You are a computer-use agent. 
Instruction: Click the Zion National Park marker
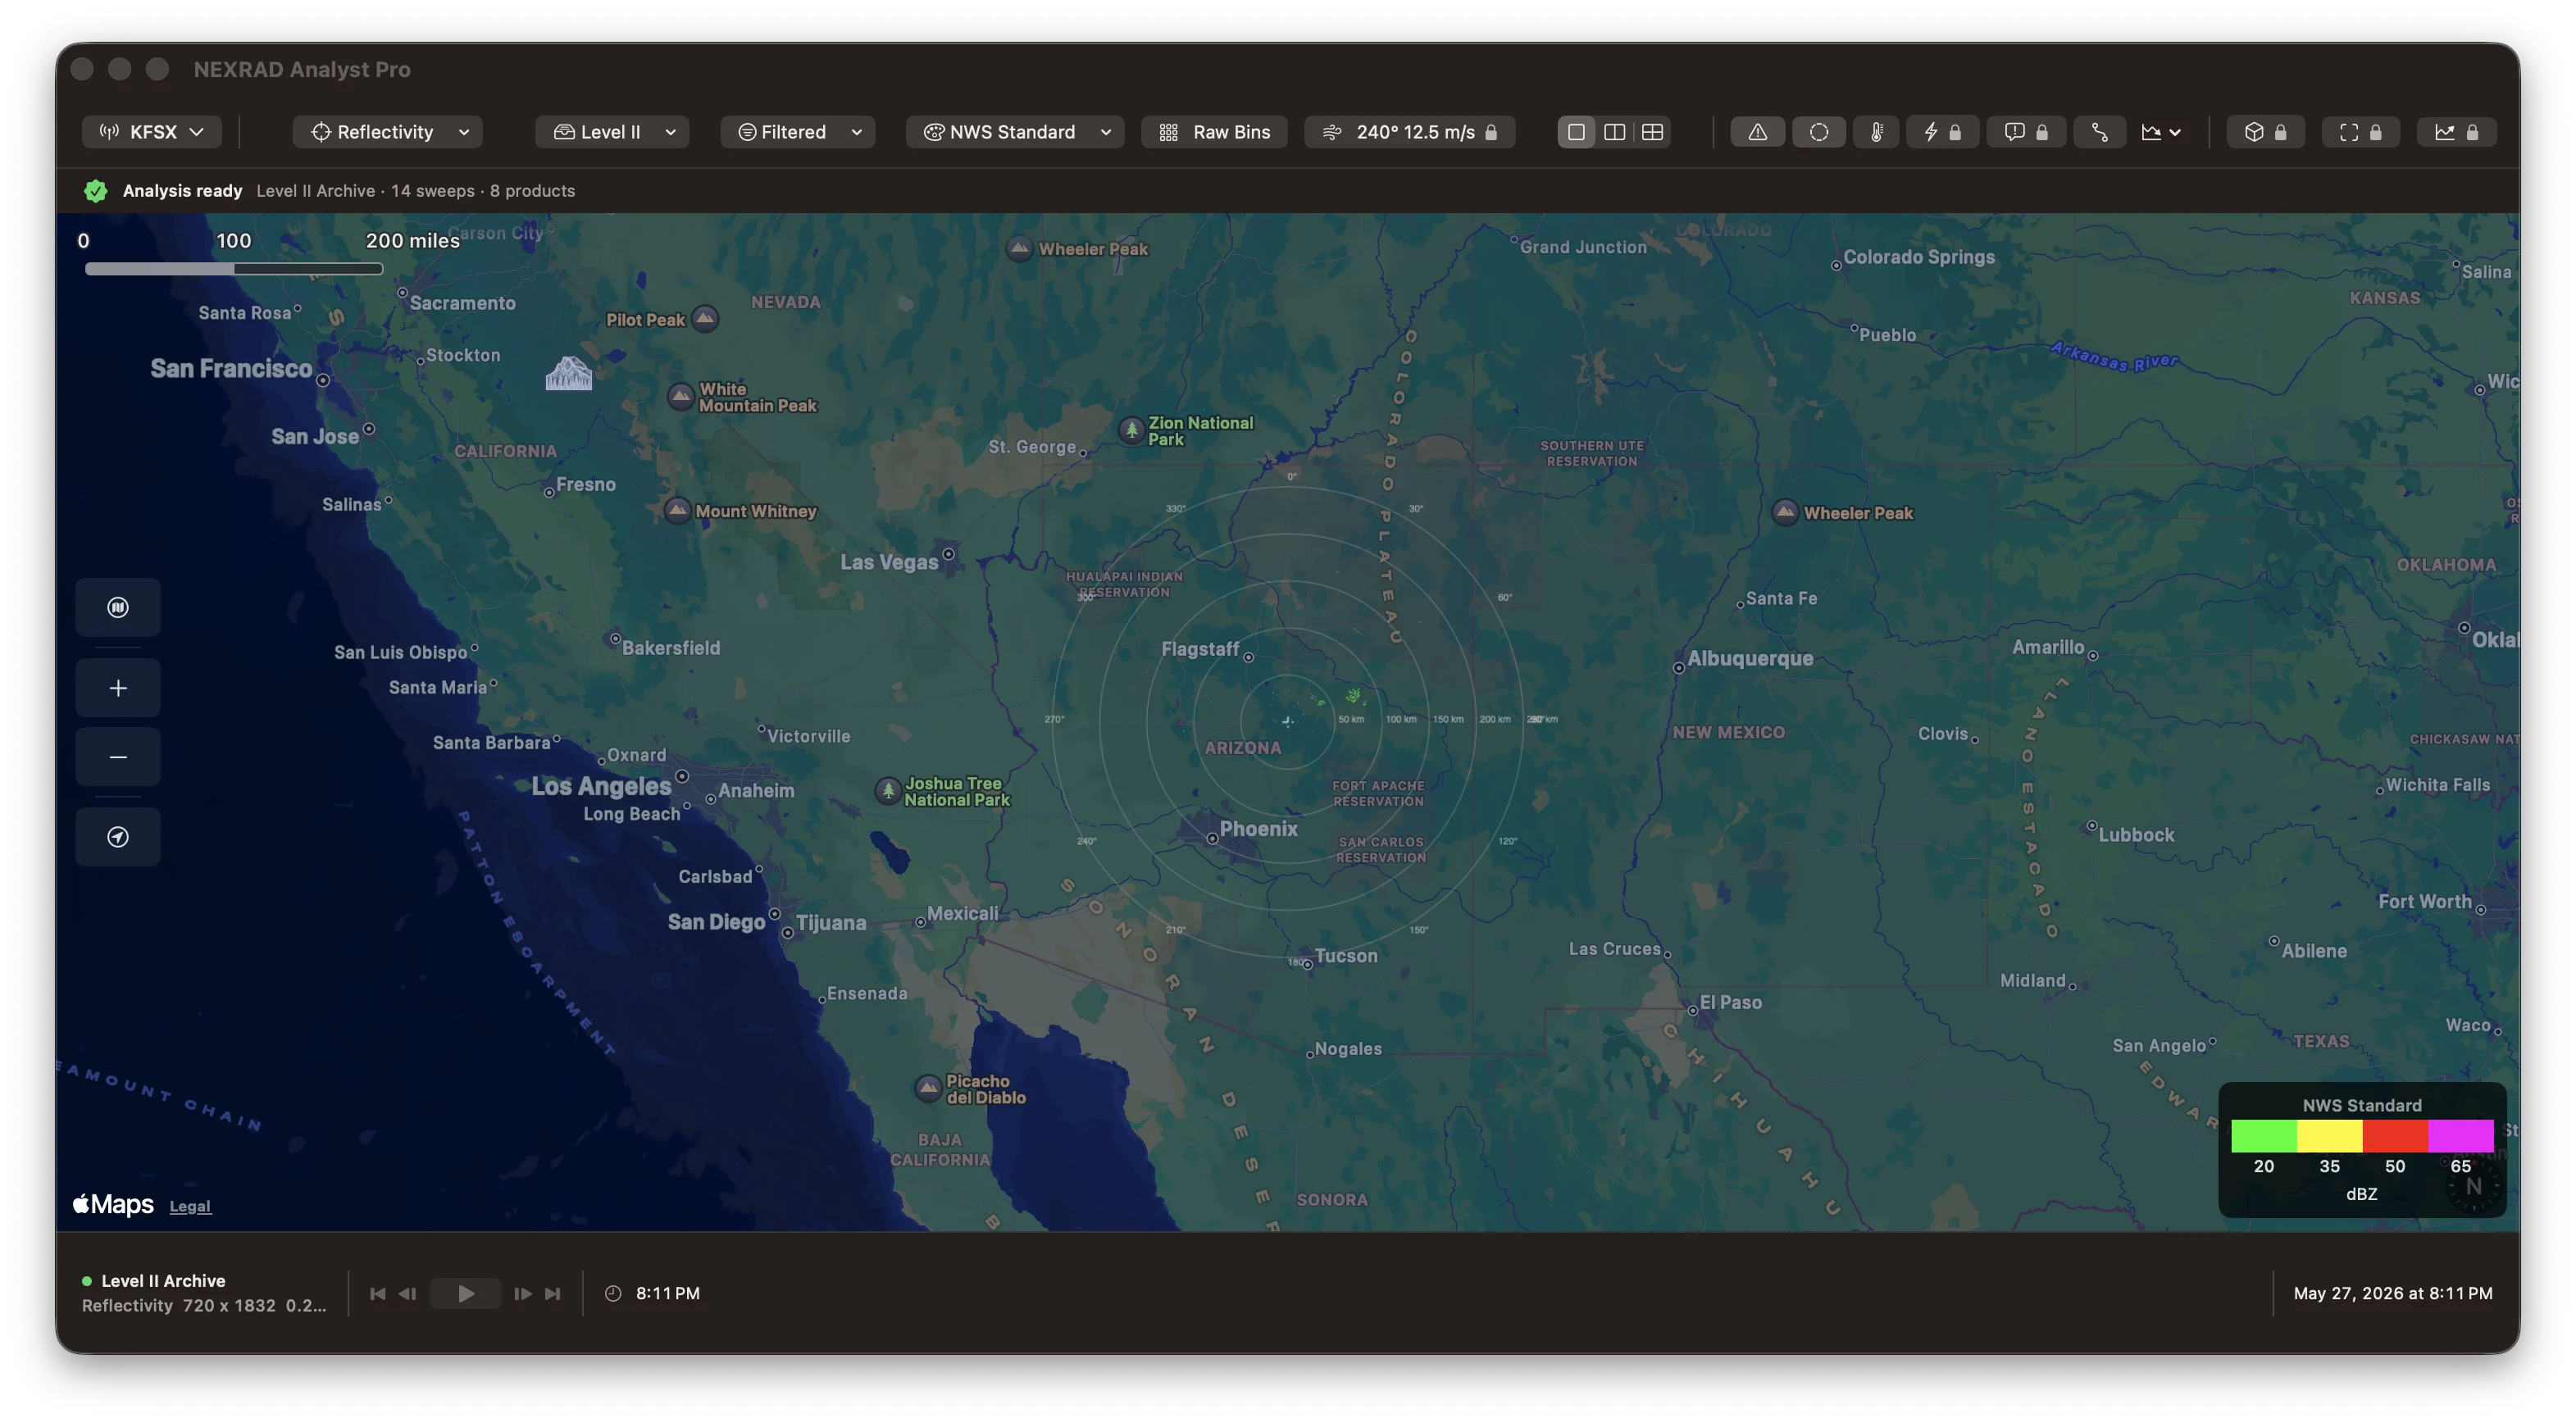pyautogui.click(x=1131, y=430)
